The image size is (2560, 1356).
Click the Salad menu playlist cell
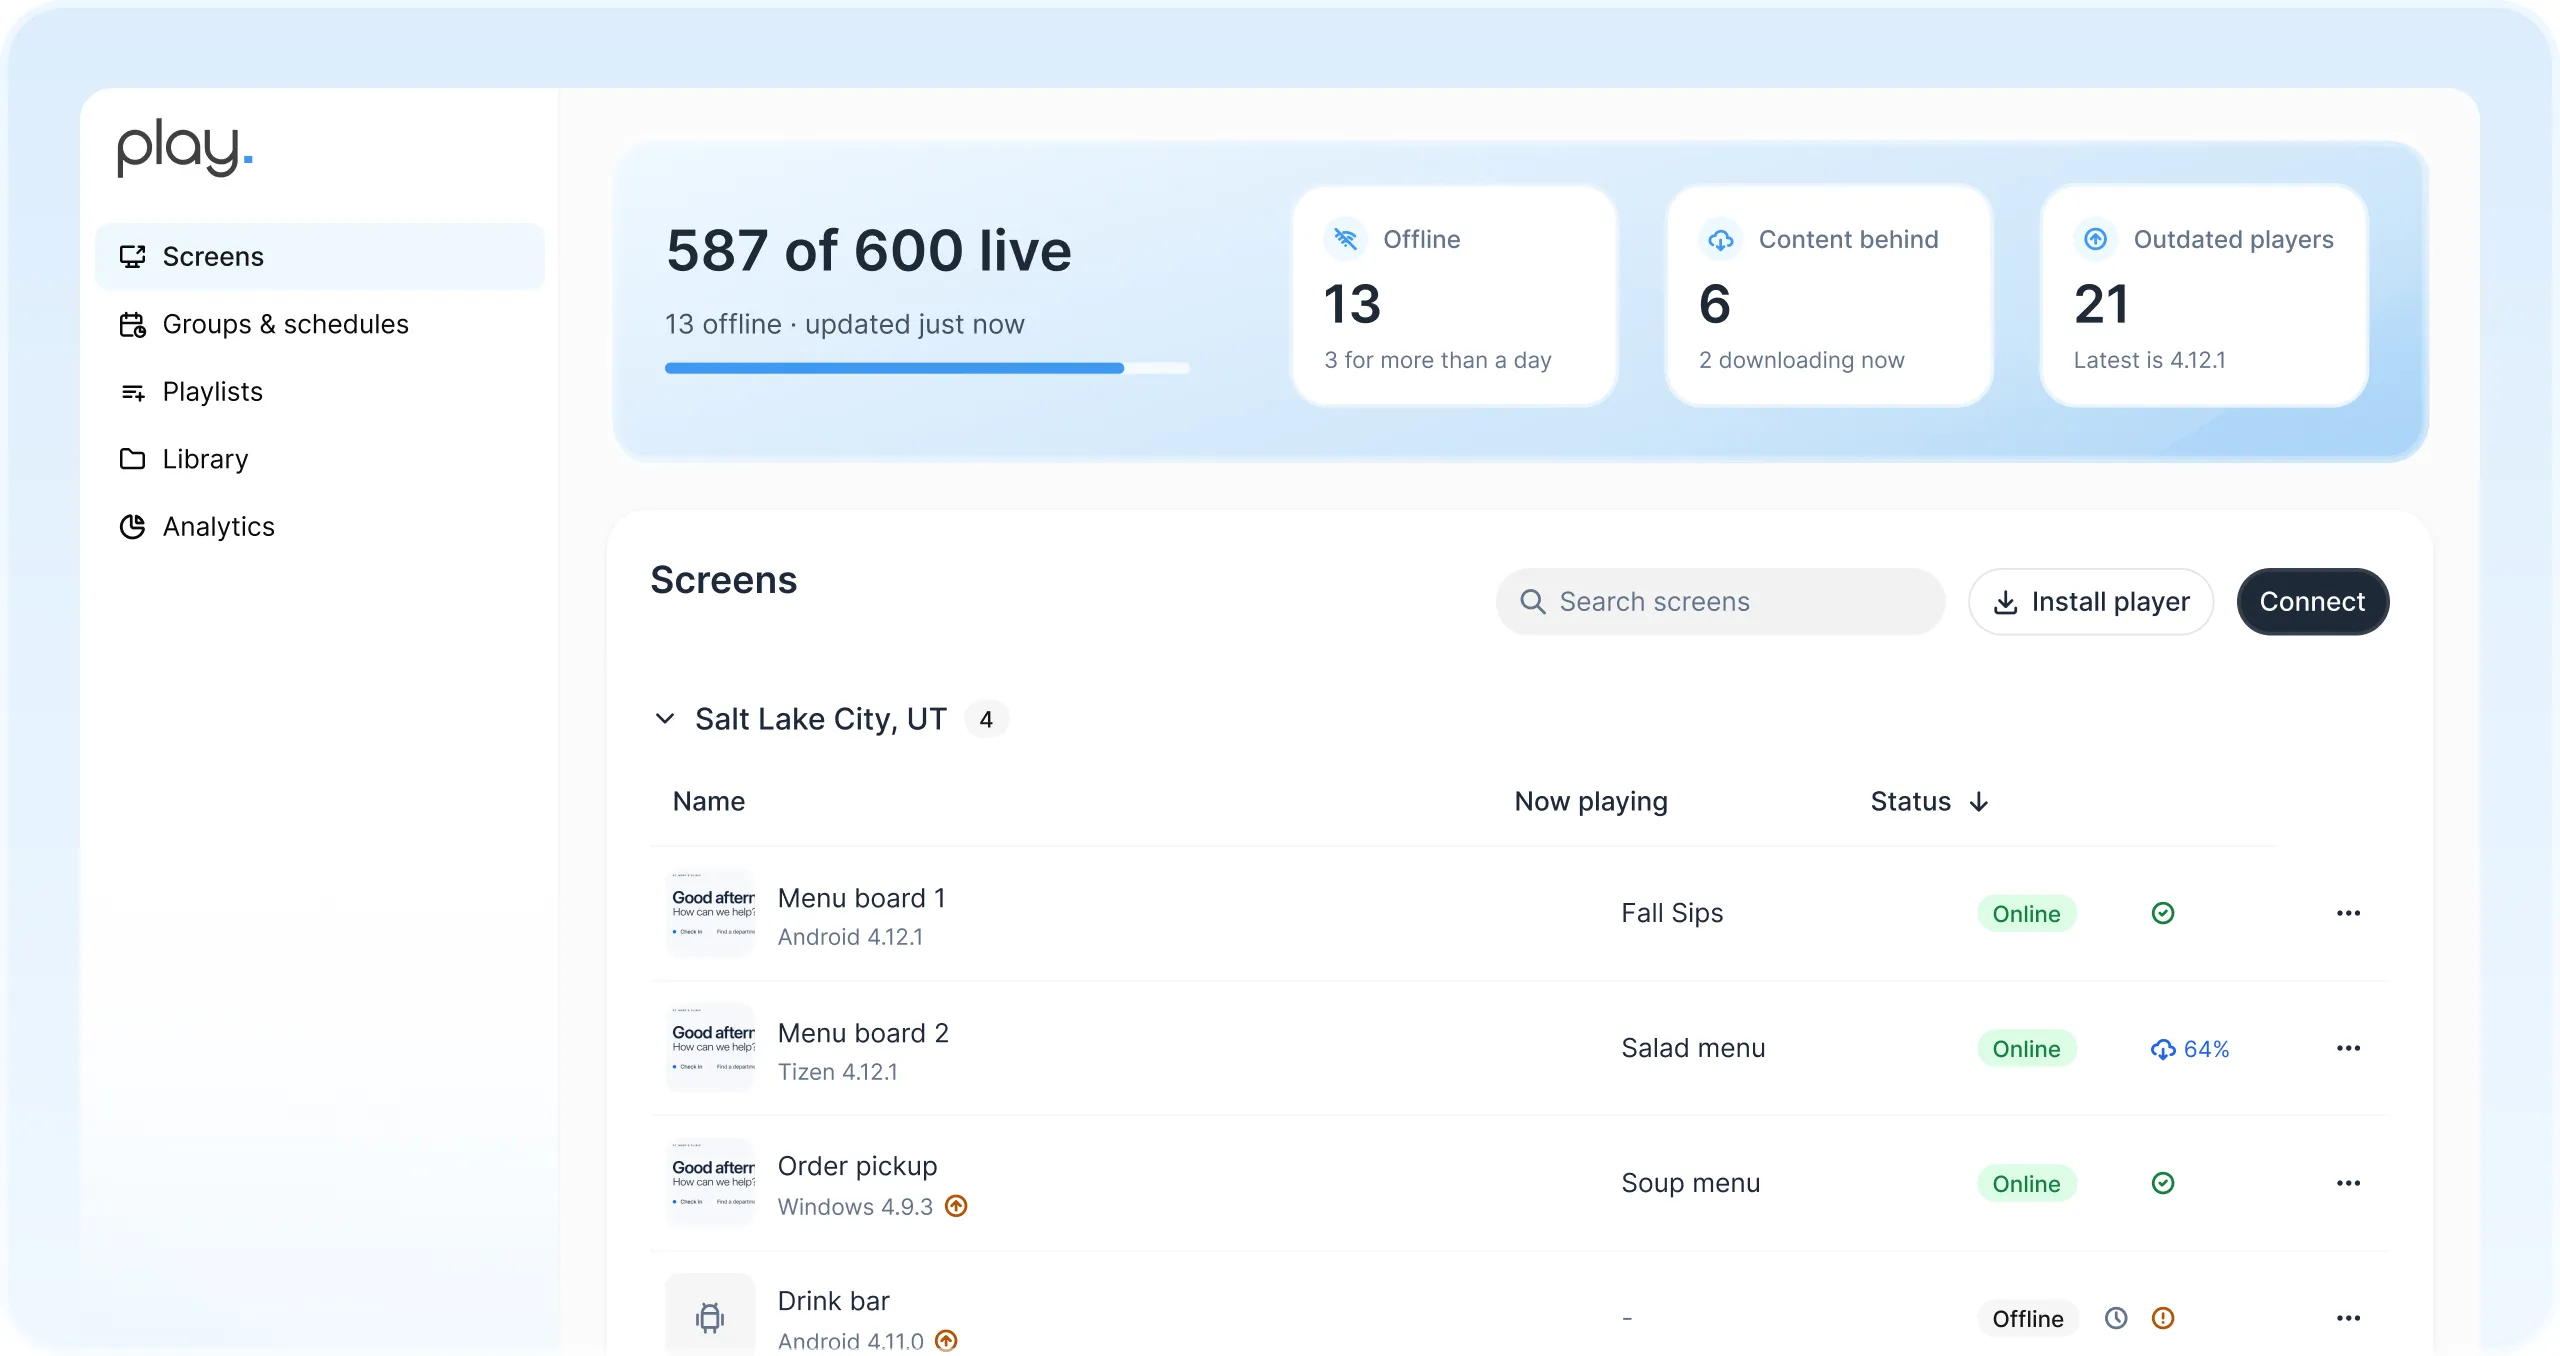1694,1048
